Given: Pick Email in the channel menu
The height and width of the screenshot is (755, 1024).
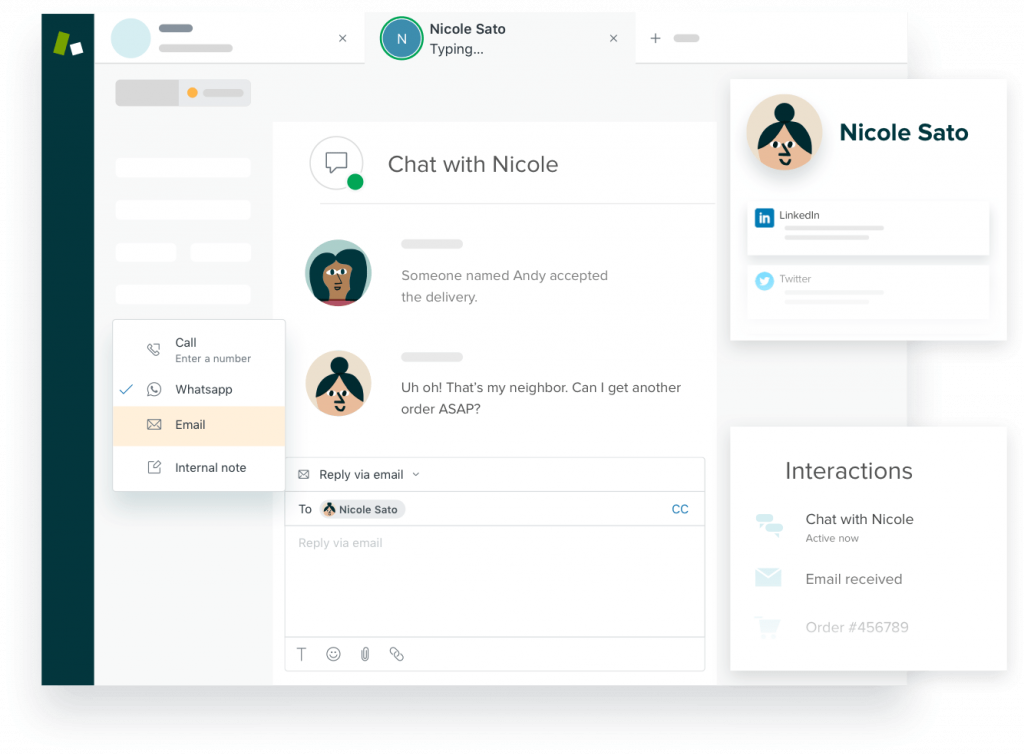Looking at the screenshot, I should click(199, 425).
